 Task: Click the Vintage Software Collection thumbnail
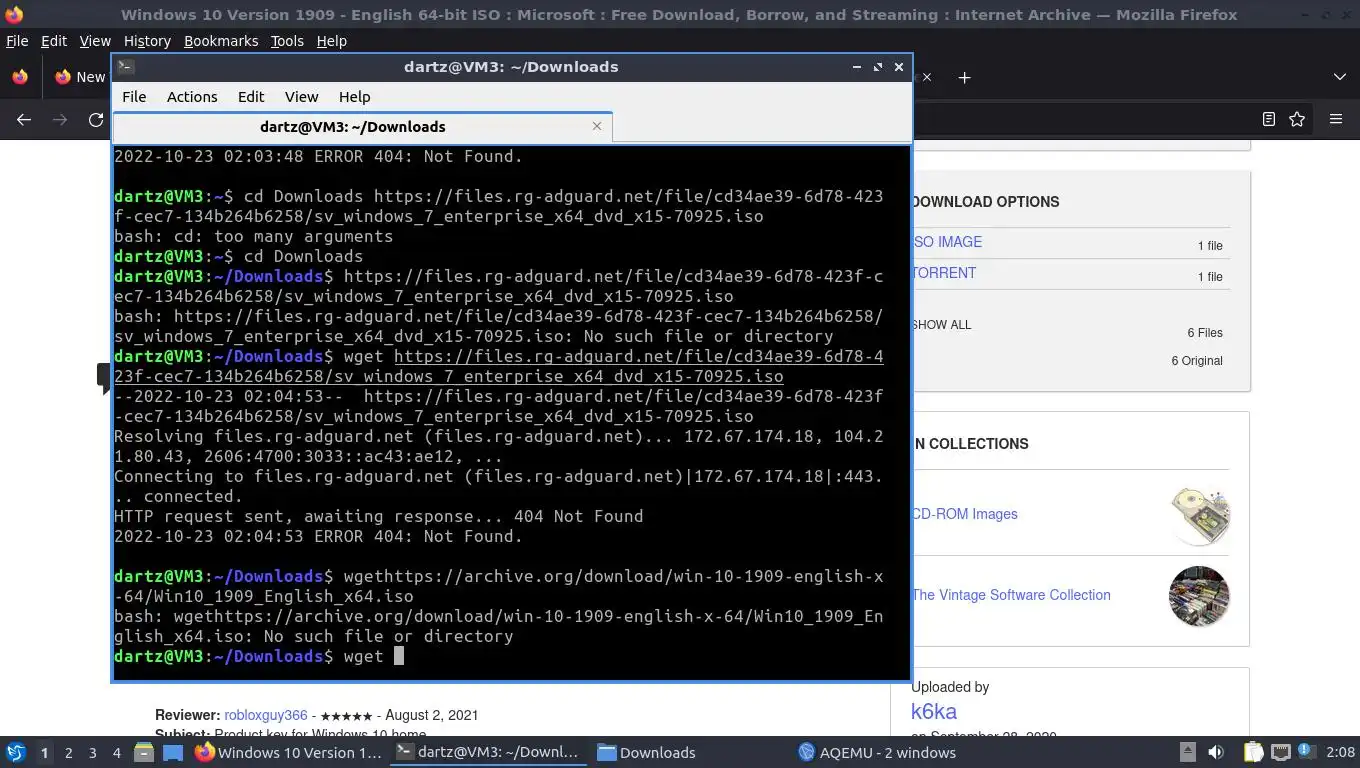[x=1199, y=596]
